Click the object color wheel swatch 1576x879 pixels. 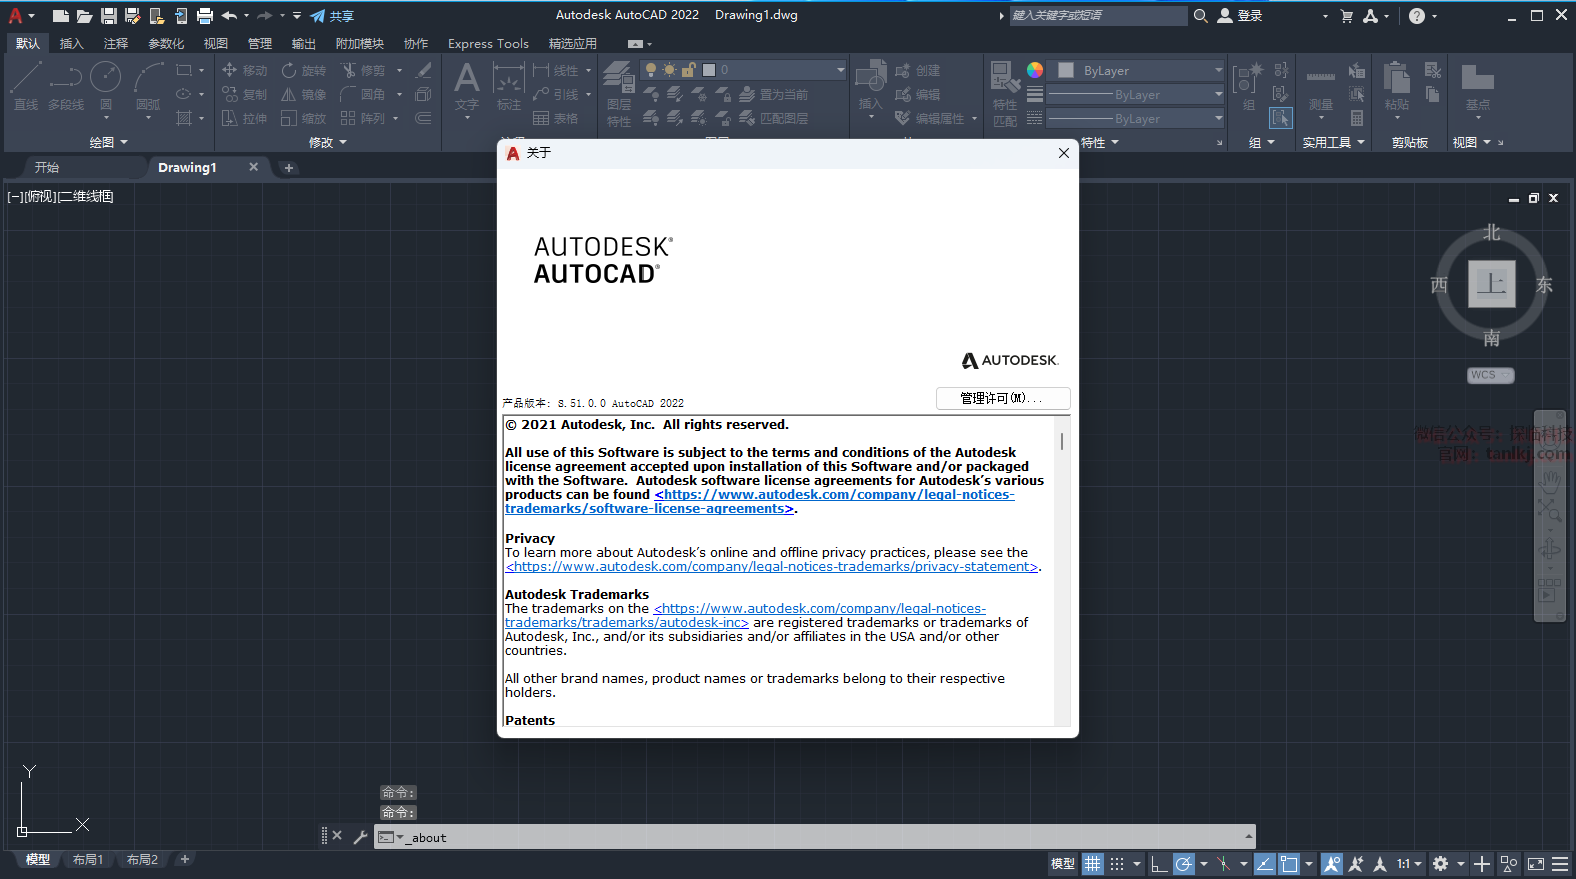[x=1035, y=70]
